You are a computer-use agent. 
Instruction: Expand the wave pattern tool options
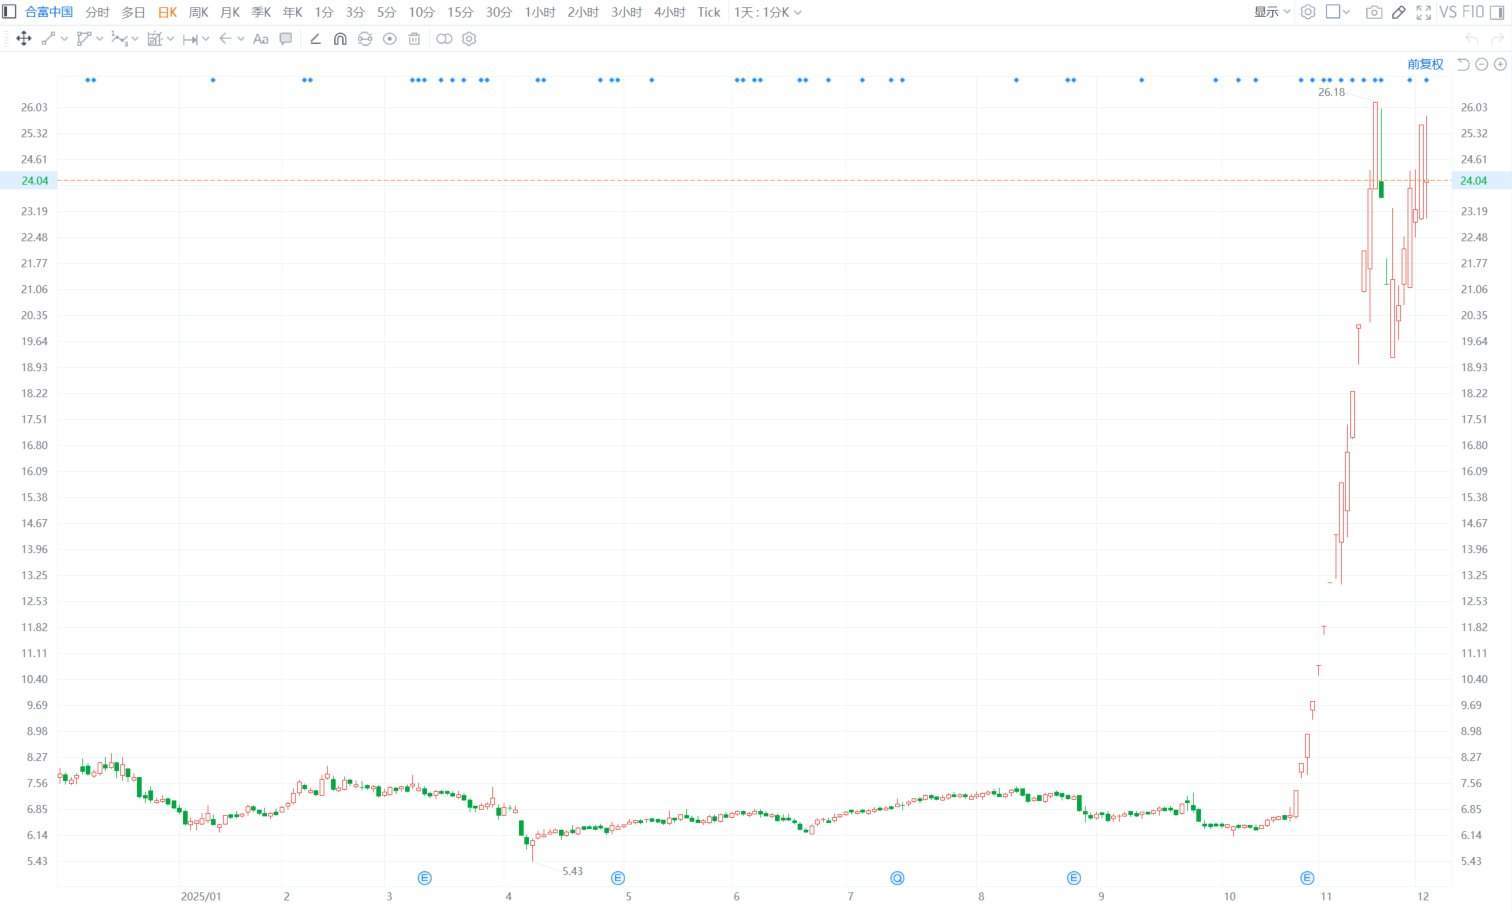[135, 39]
